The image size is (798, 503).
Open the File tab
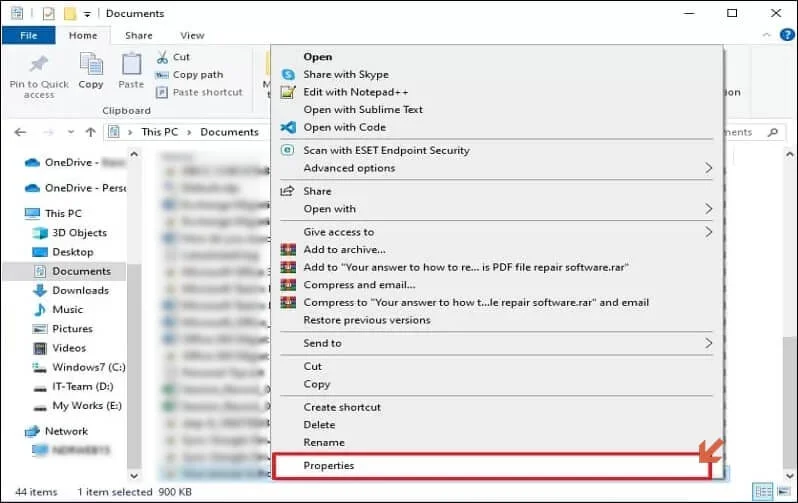pyautogui.click(x=28, y=35)
